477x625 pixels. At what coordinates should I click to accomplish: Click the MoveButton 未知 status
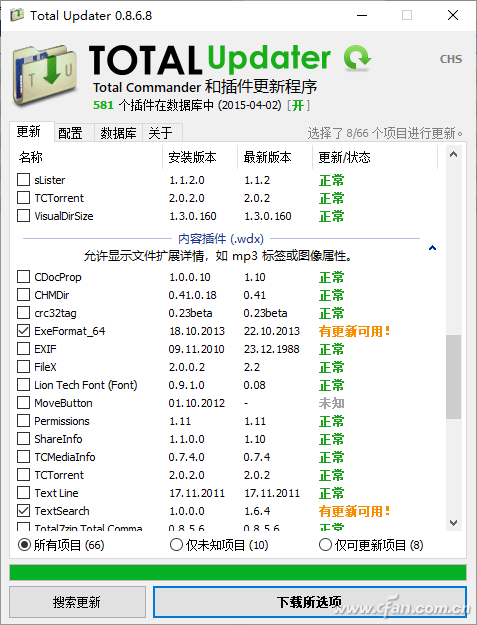[332, 403]
